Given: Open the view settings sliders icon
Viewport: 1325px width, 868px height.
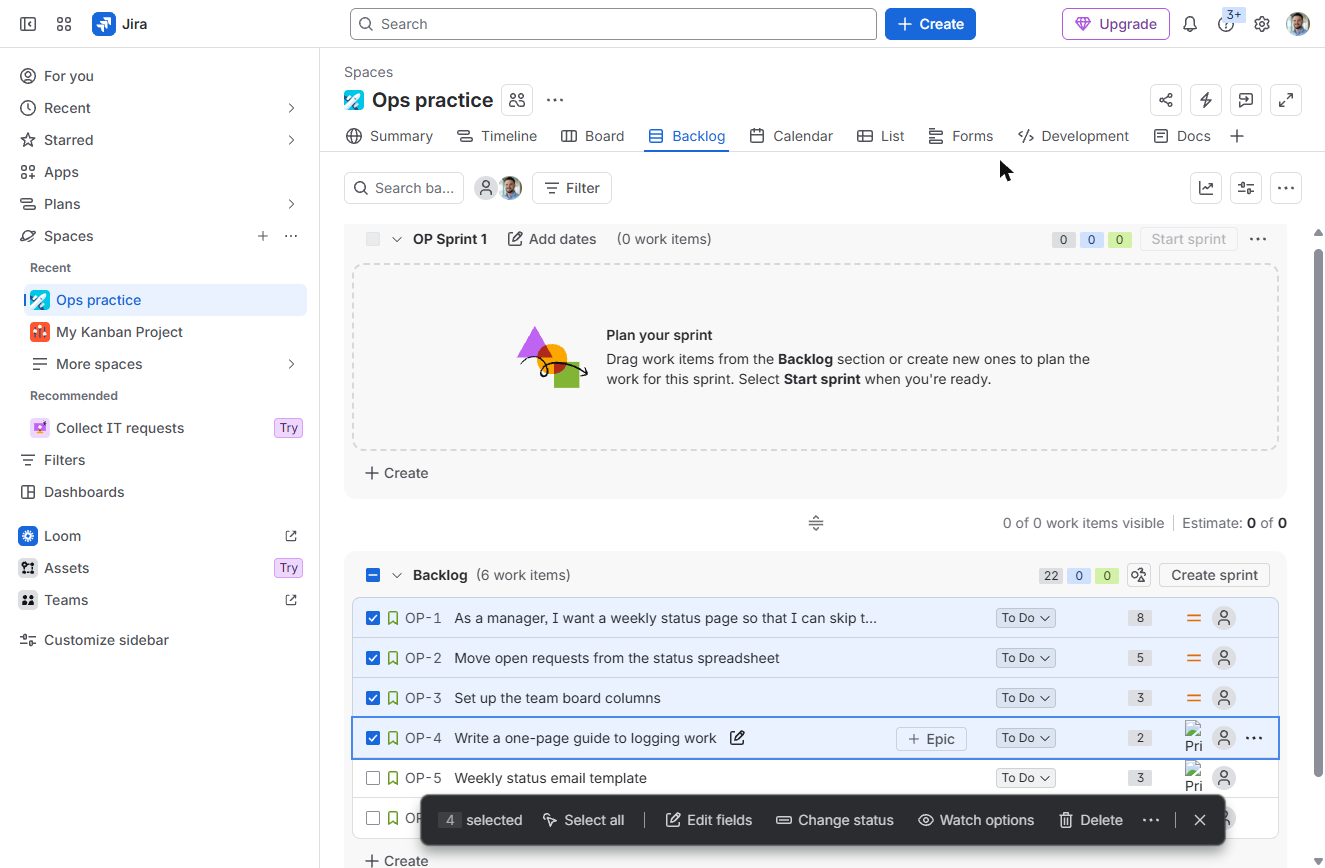Looking at the screenshot, I should tap(1246, 188).
